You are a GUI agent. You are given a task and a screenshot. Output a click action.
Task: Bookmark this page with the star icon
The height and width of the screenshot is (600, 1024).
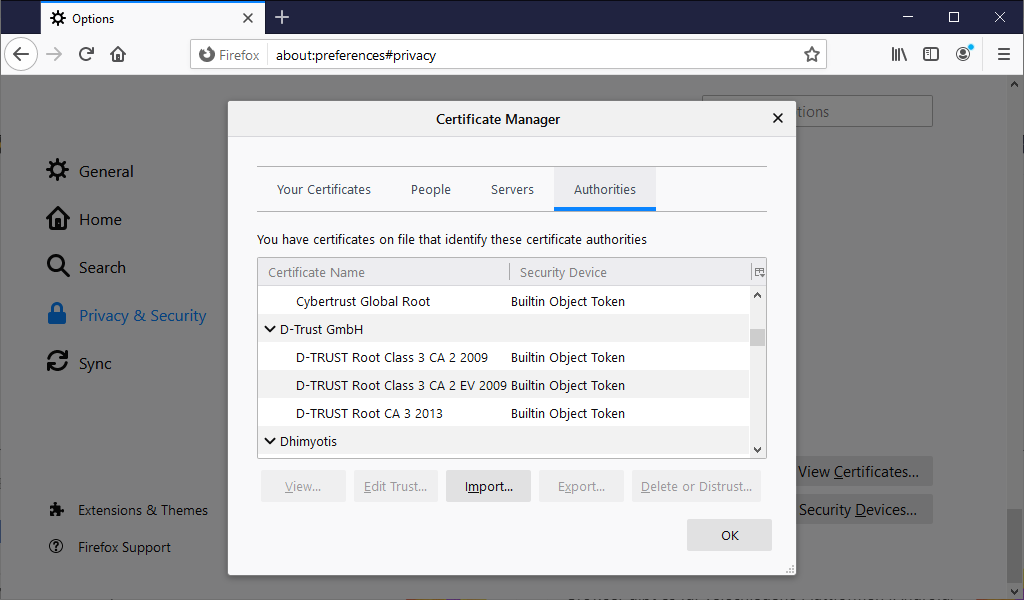tap(811, 55)
